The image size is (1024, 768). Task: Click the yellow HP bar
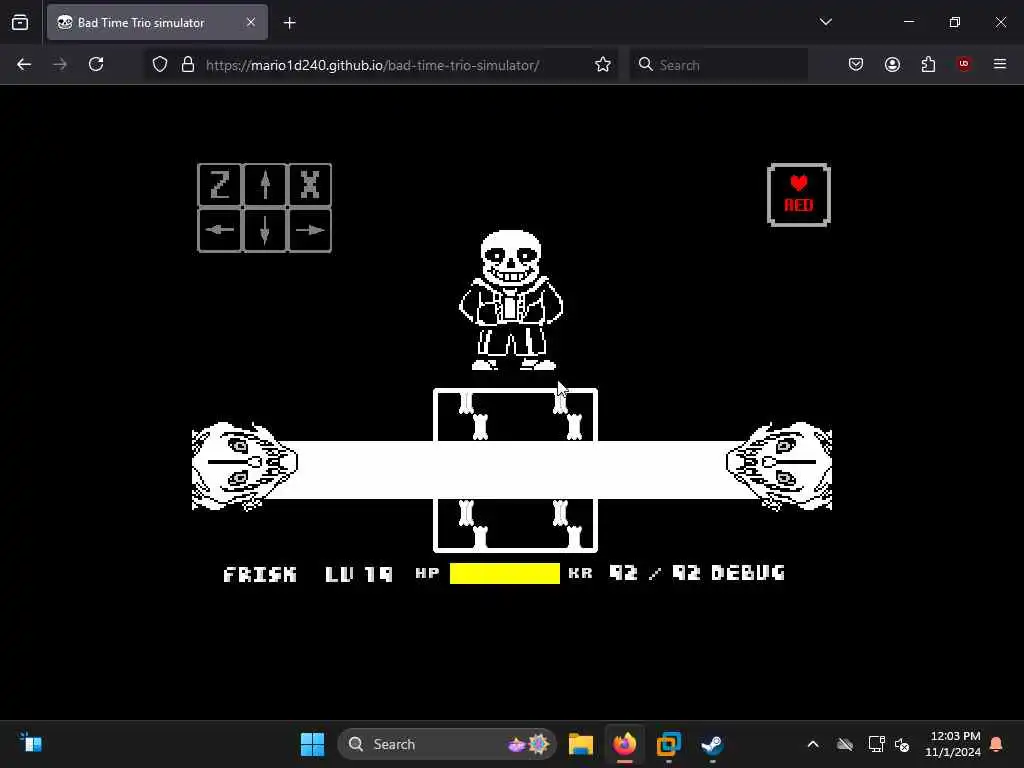tap(505, 573)
